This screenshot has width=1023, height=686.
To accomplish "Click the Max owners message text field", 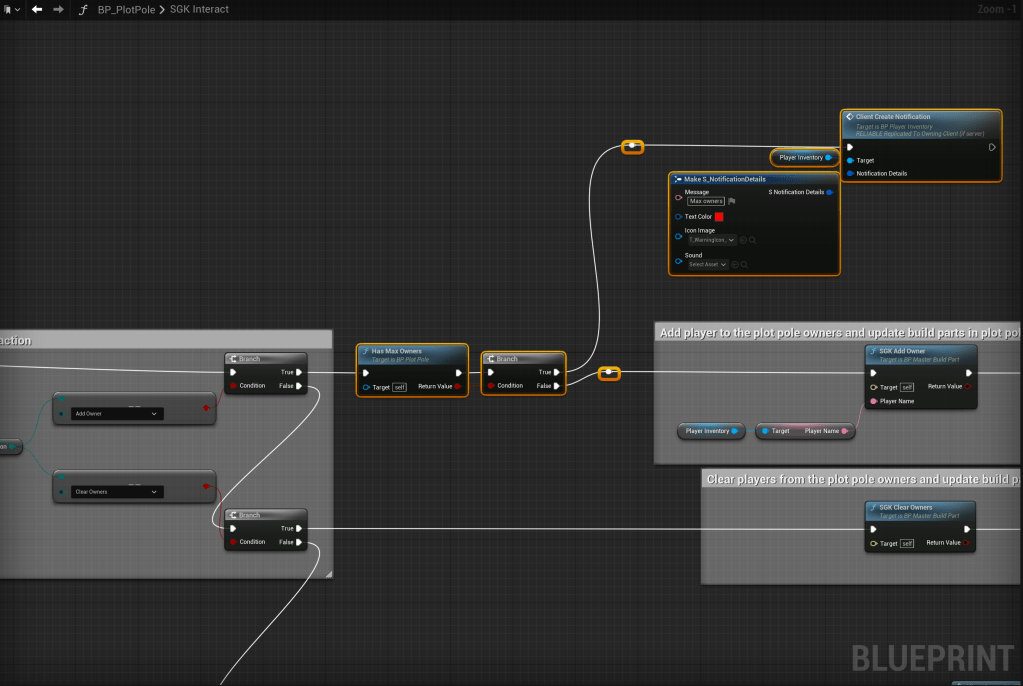I will [x=706, y=201].
